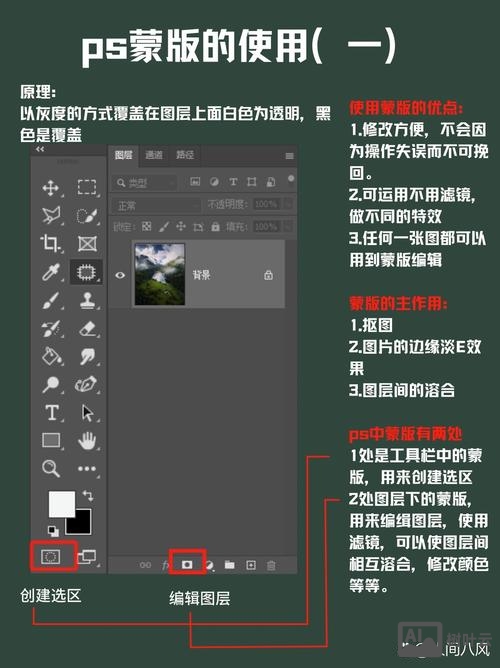This screenshot has height=668, width=500.
Task: Select the History Brush tool
Action: [51, 328]
